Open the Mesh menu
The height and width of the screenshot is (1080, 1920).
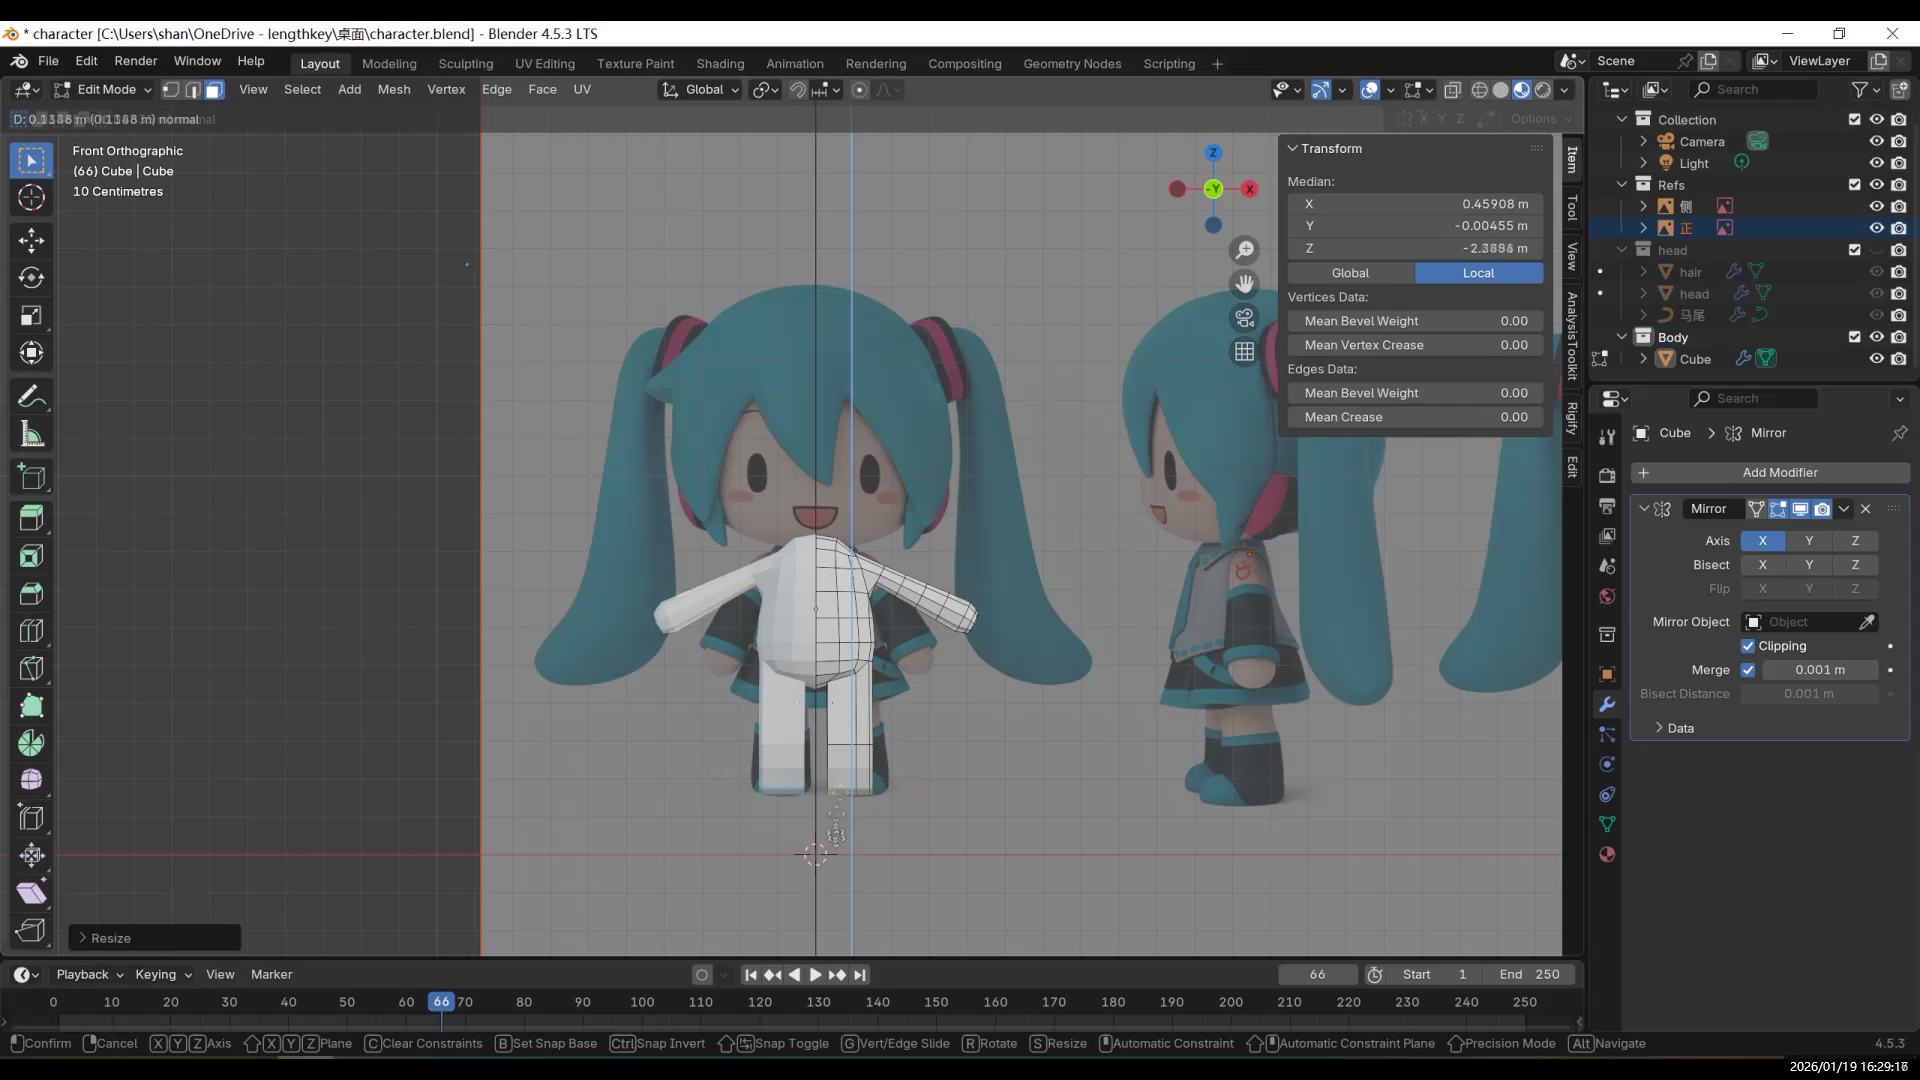click(x=393, y=90)
